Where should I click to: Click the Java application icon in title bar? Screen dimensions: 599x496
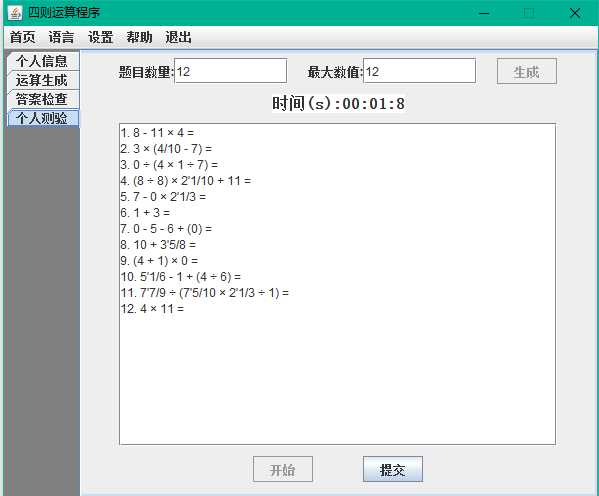tap(15, 13)
